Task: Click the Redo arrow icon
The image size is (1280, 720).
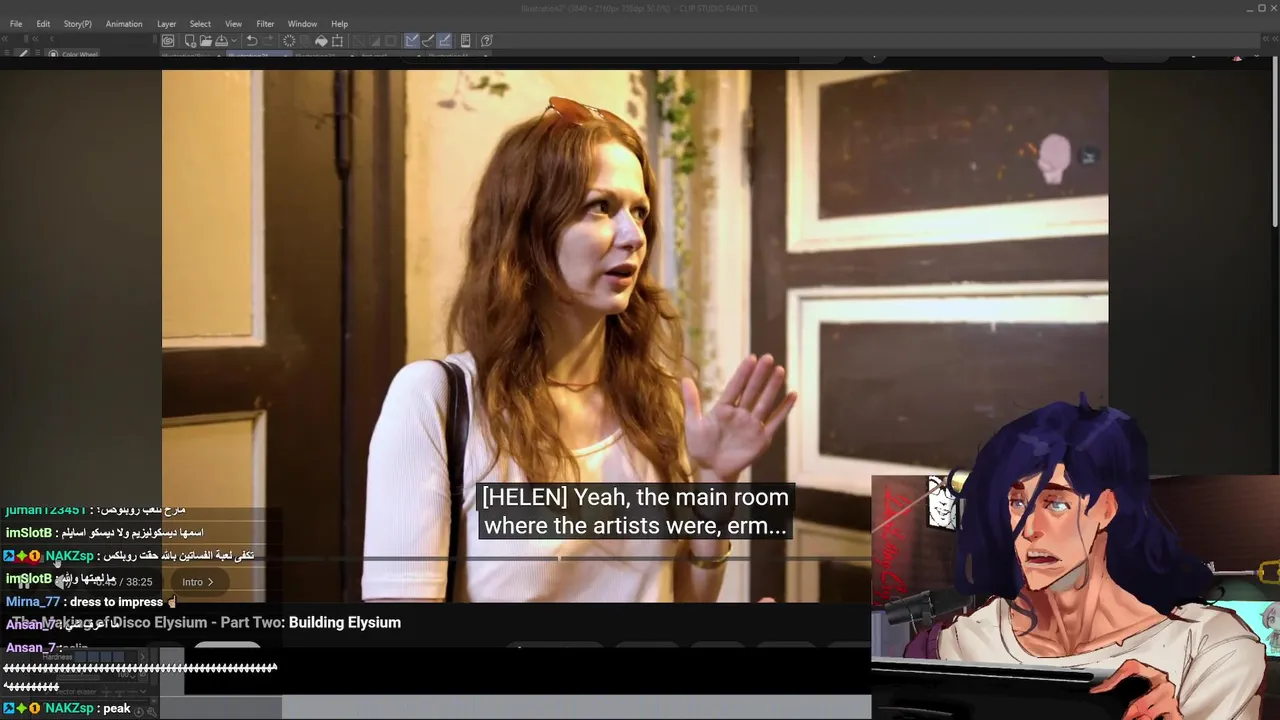Action: (269, 41)
